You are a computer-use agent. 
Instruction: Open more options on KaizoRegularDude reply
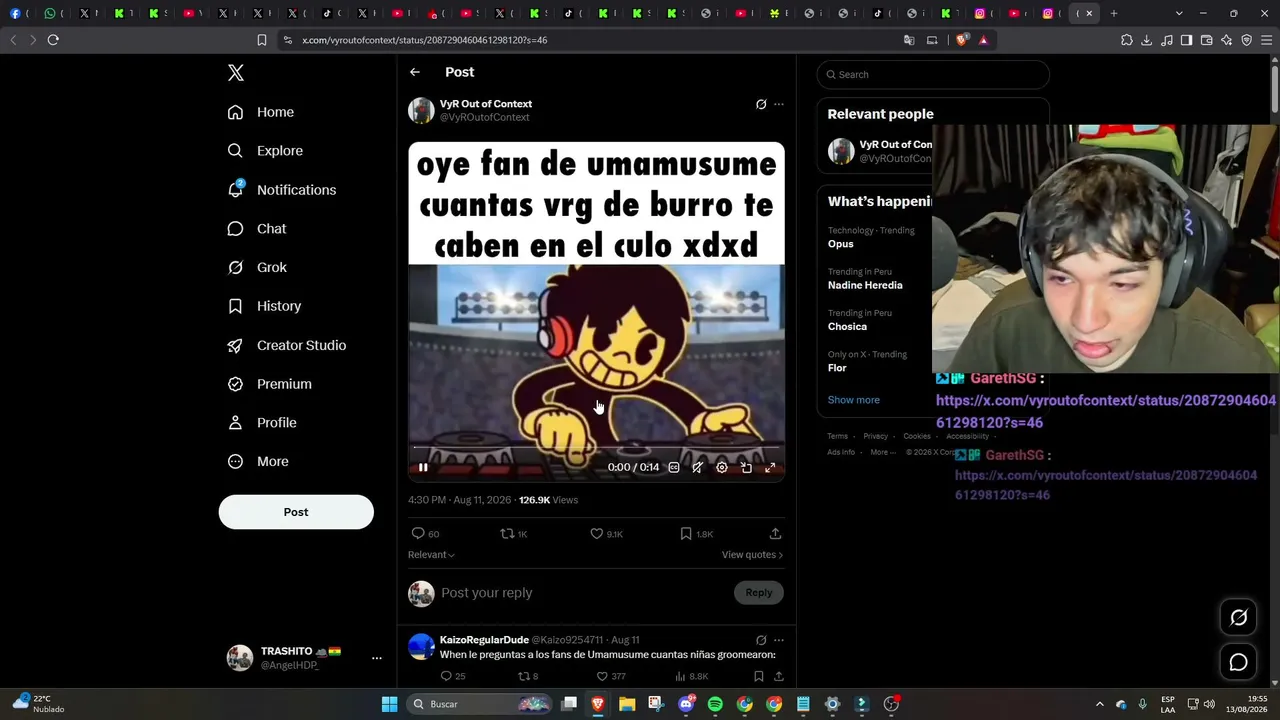pyautogui.click(x=779, y=640)
